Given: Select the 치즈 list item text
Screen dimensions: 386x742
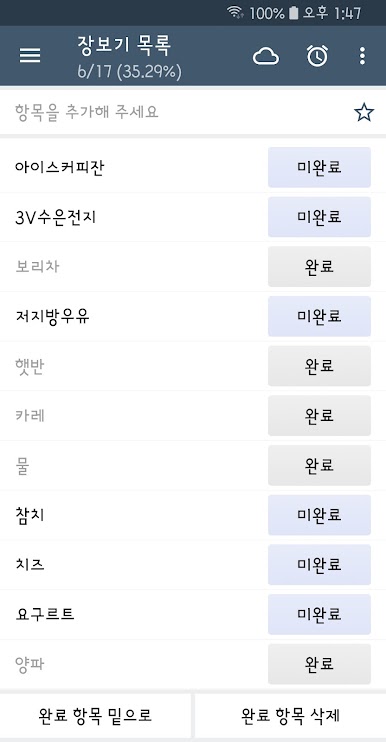Looking at the screenshot, I should click(30, 565).
